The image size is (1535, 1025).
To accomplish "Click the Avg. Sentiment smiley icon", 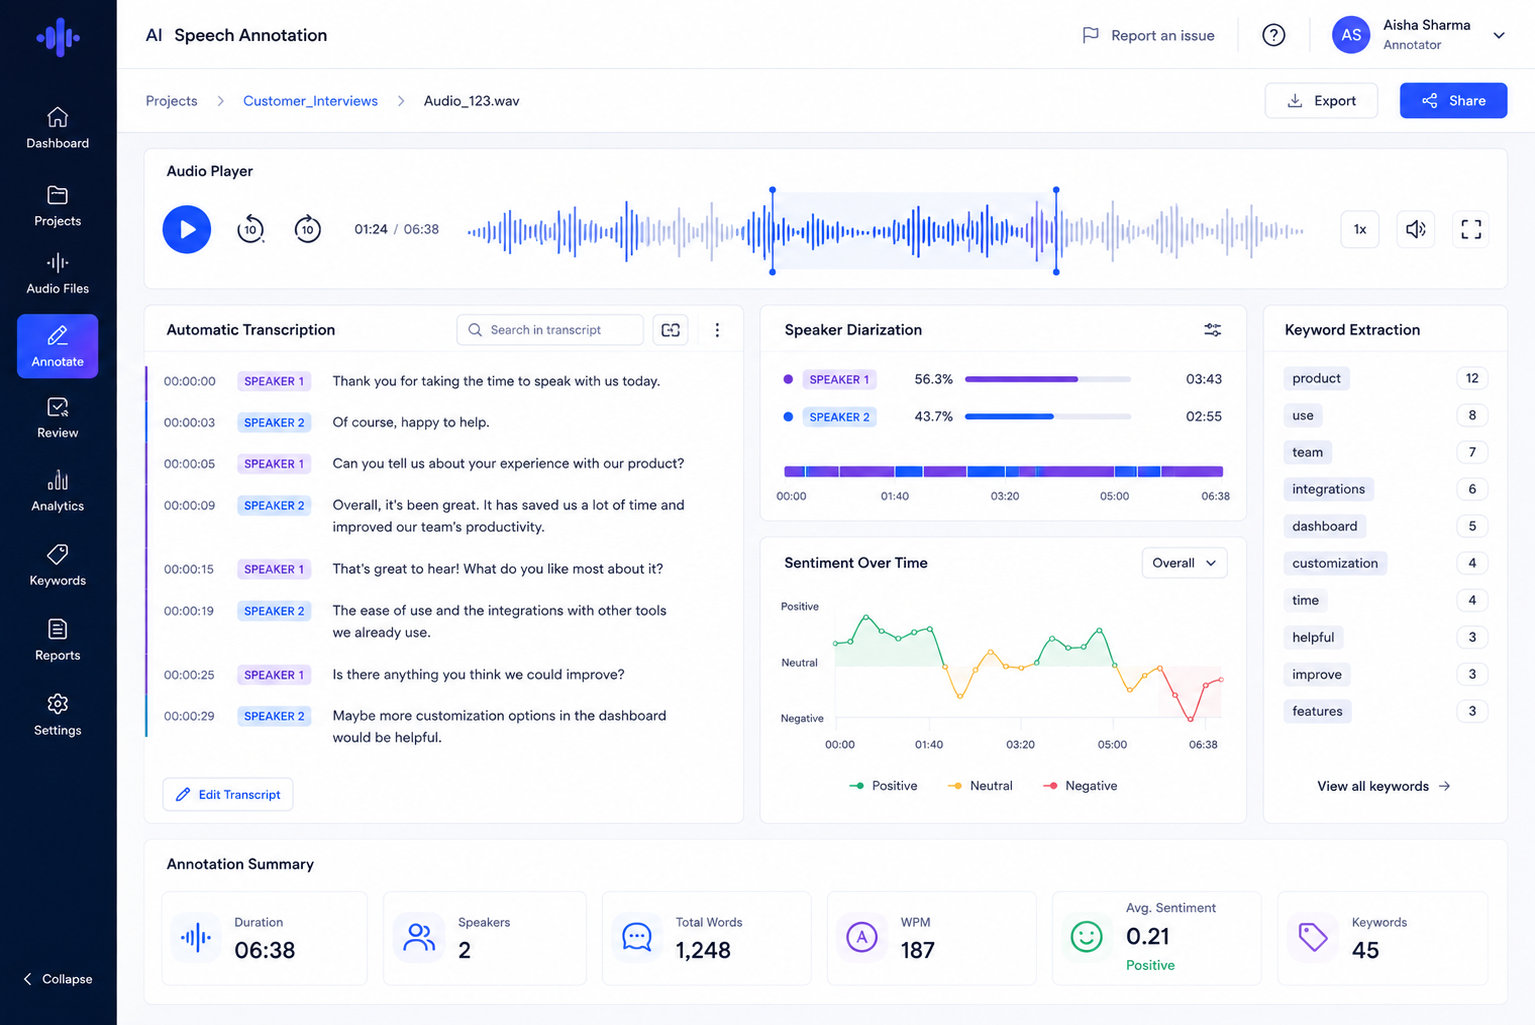I will (1086, 936).
